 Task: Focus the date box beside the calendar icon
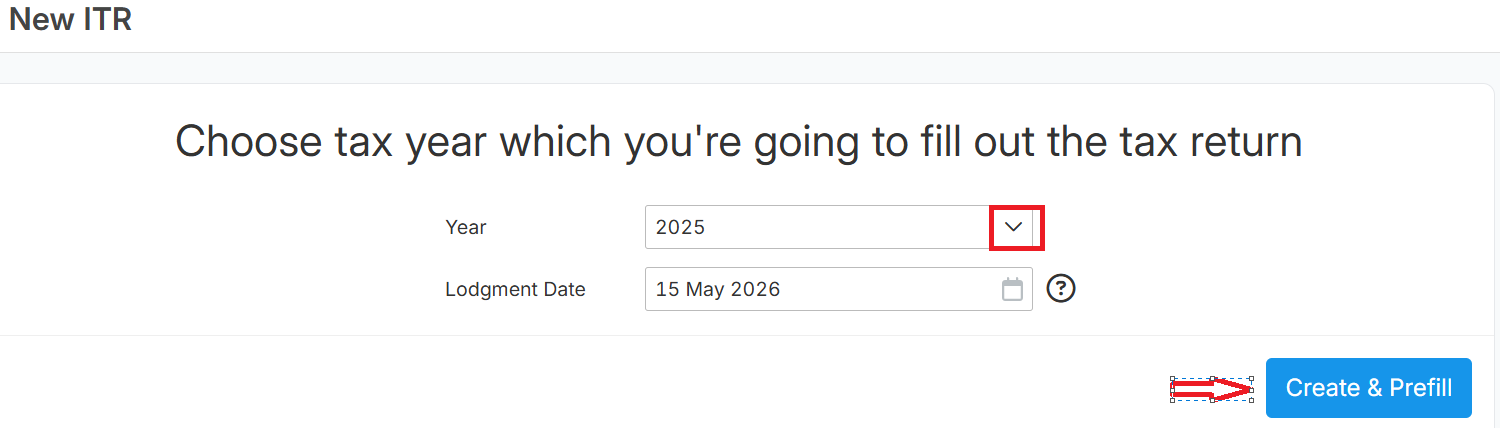click(x=839, y=289)
